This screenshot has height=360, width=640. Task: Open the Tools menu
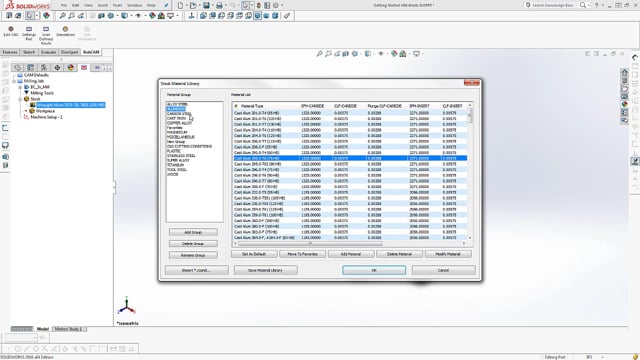(117, 5)
